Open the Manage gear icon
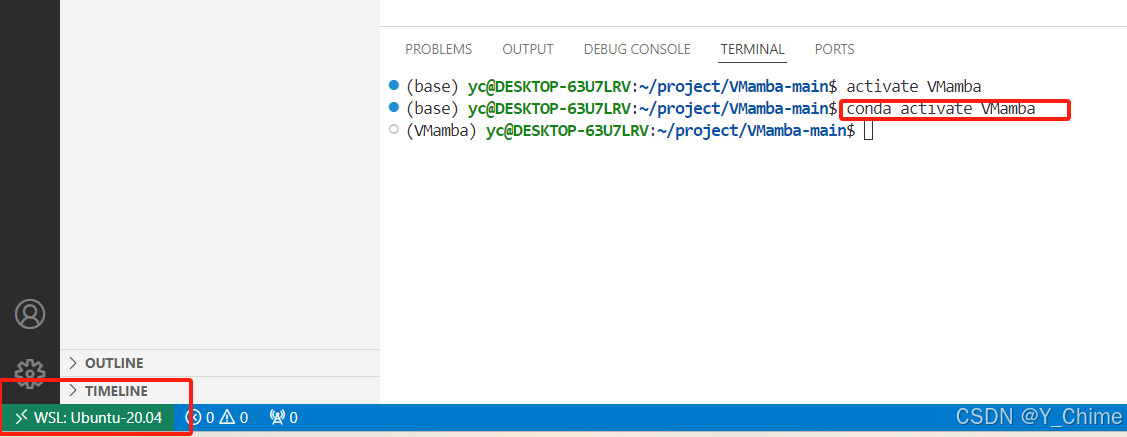The width and height of the screenshot is (1127, 437). [x=29, y=372]
